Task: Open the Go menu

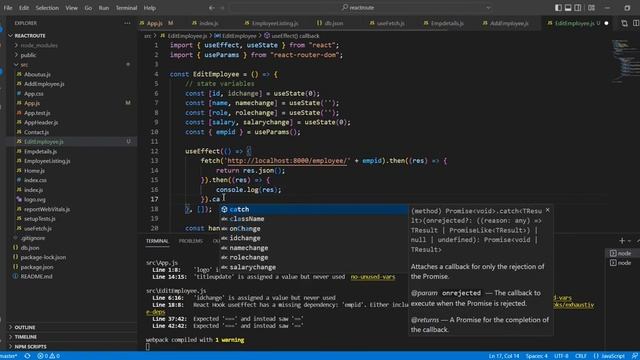Action: pyautogui.click(x=88, y=8)
